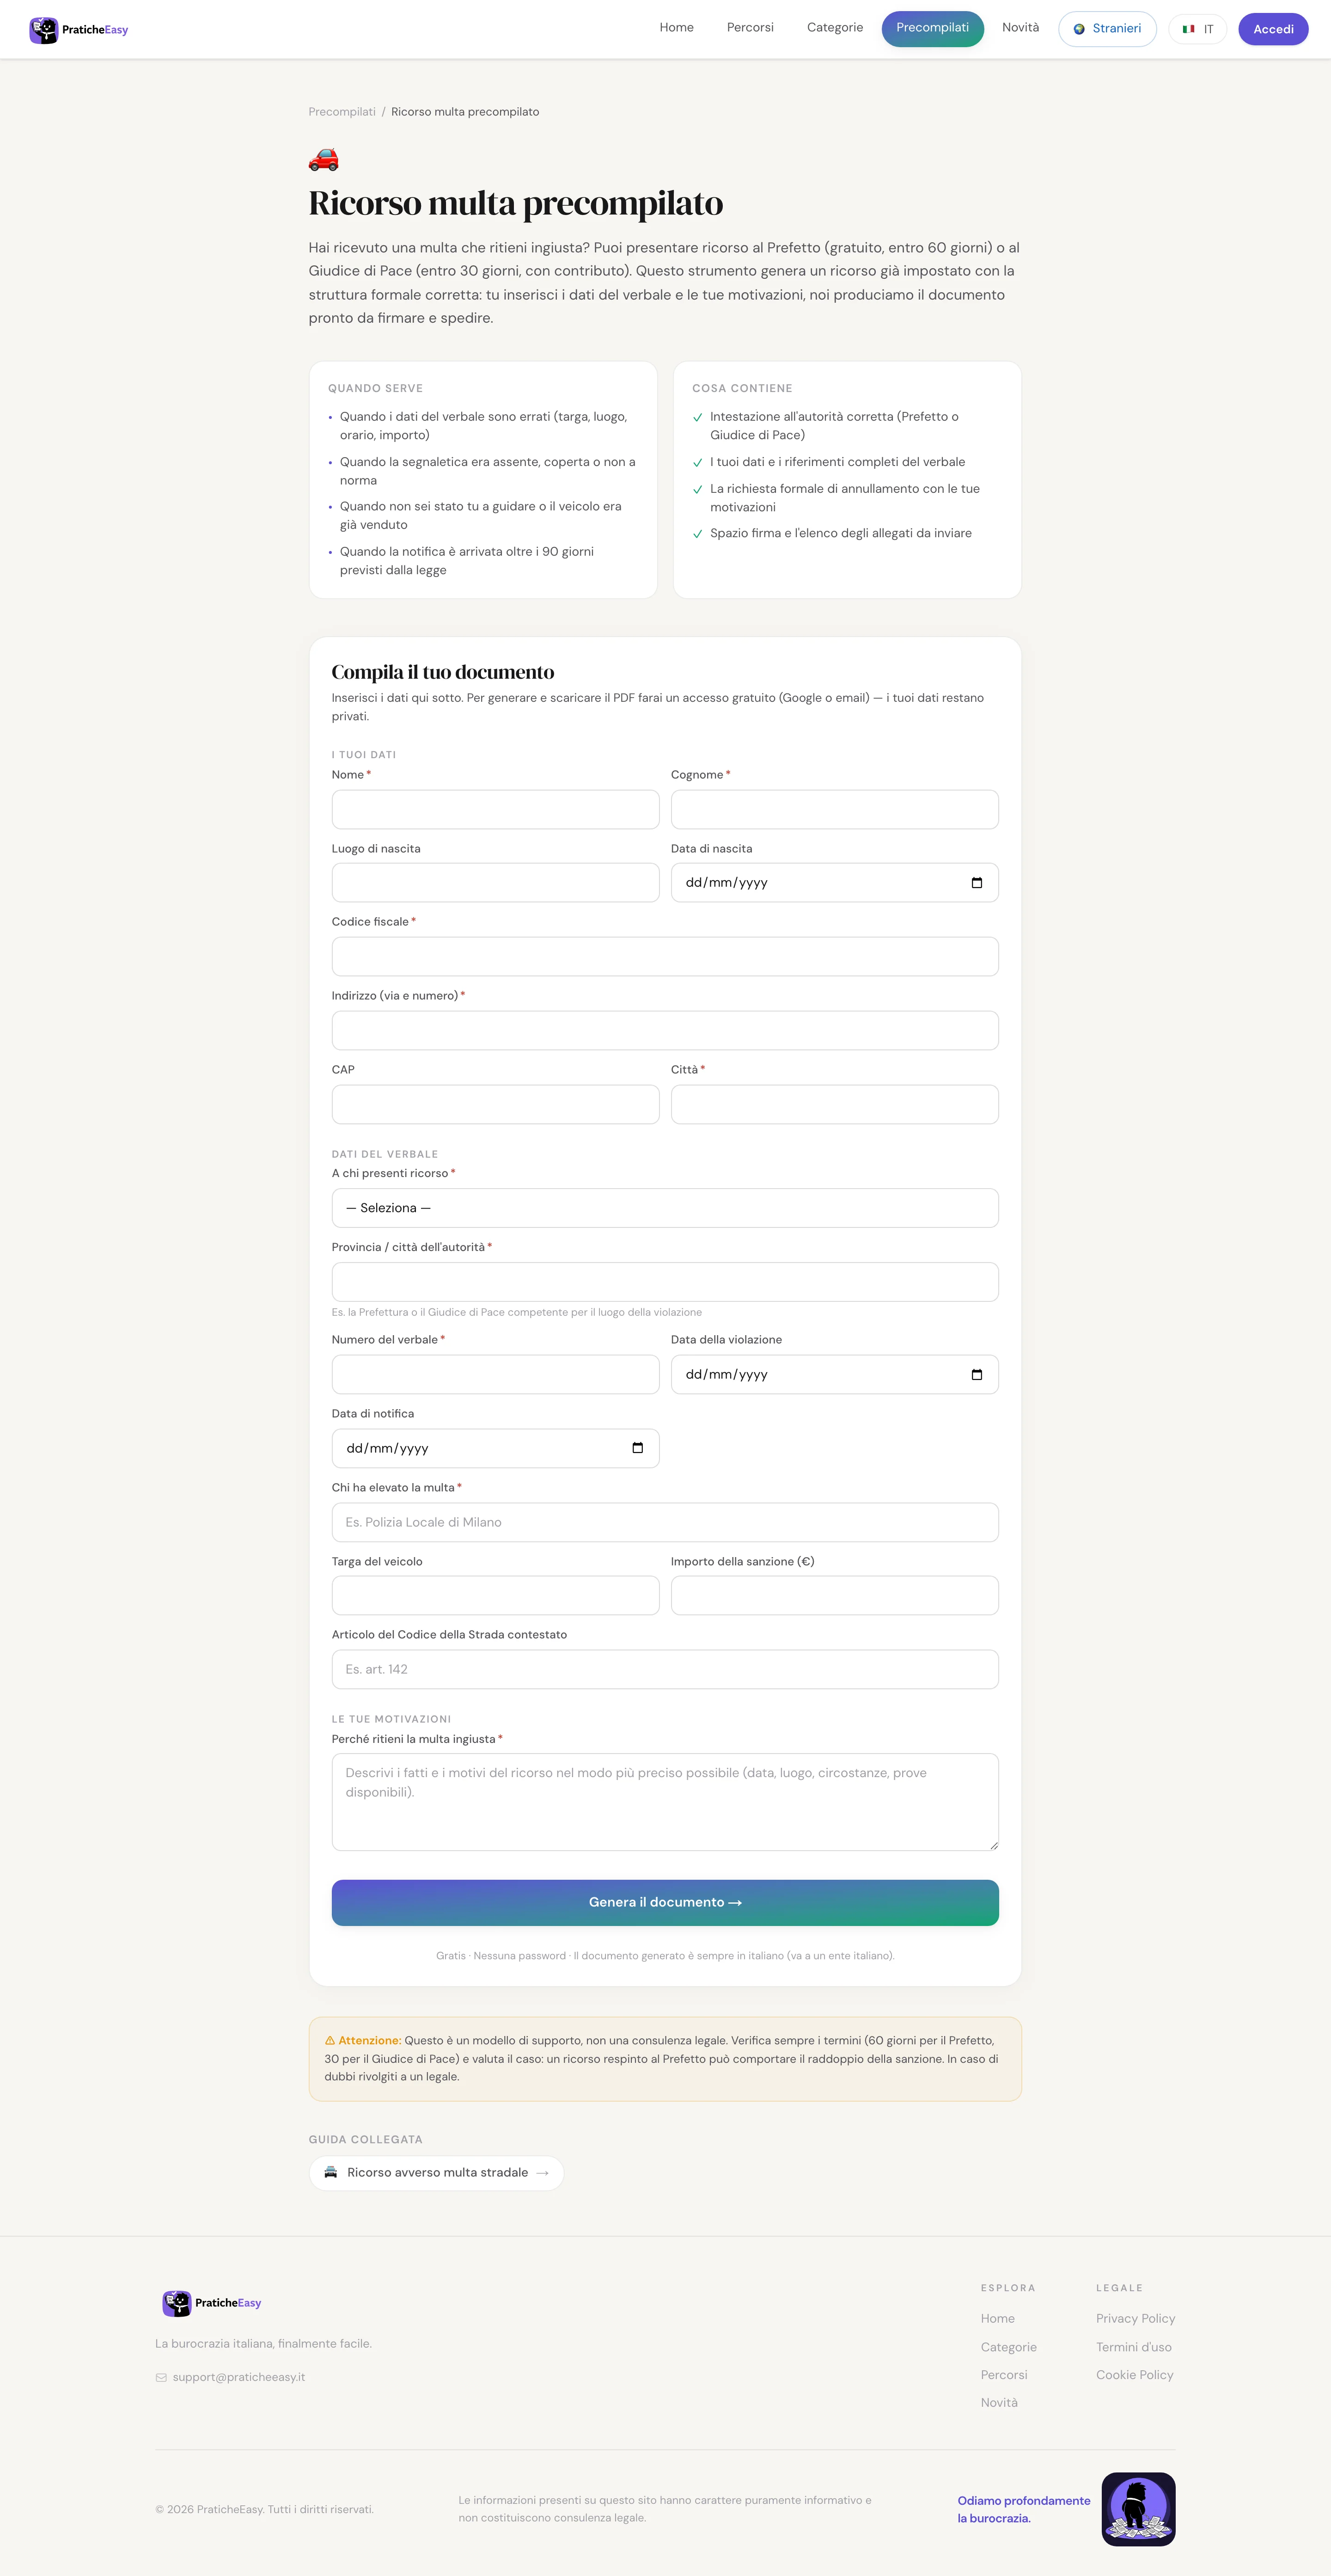Screen dimensions: 1331x2576
Task: Open the Categorie menu item
Action: point(835,28)
